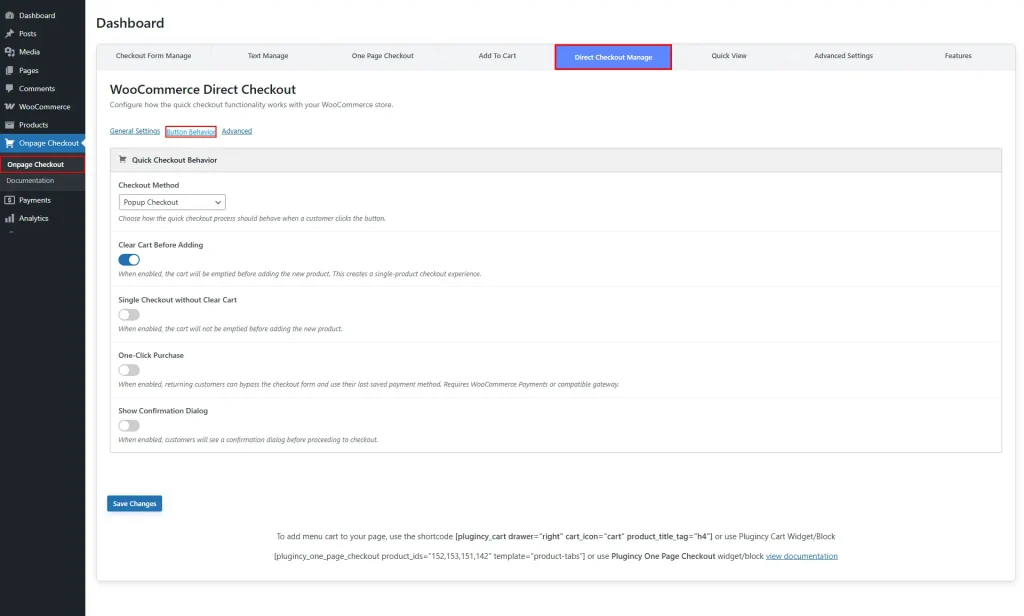
Task: Open the Quick View tab
Action: [x=729, y=56]
